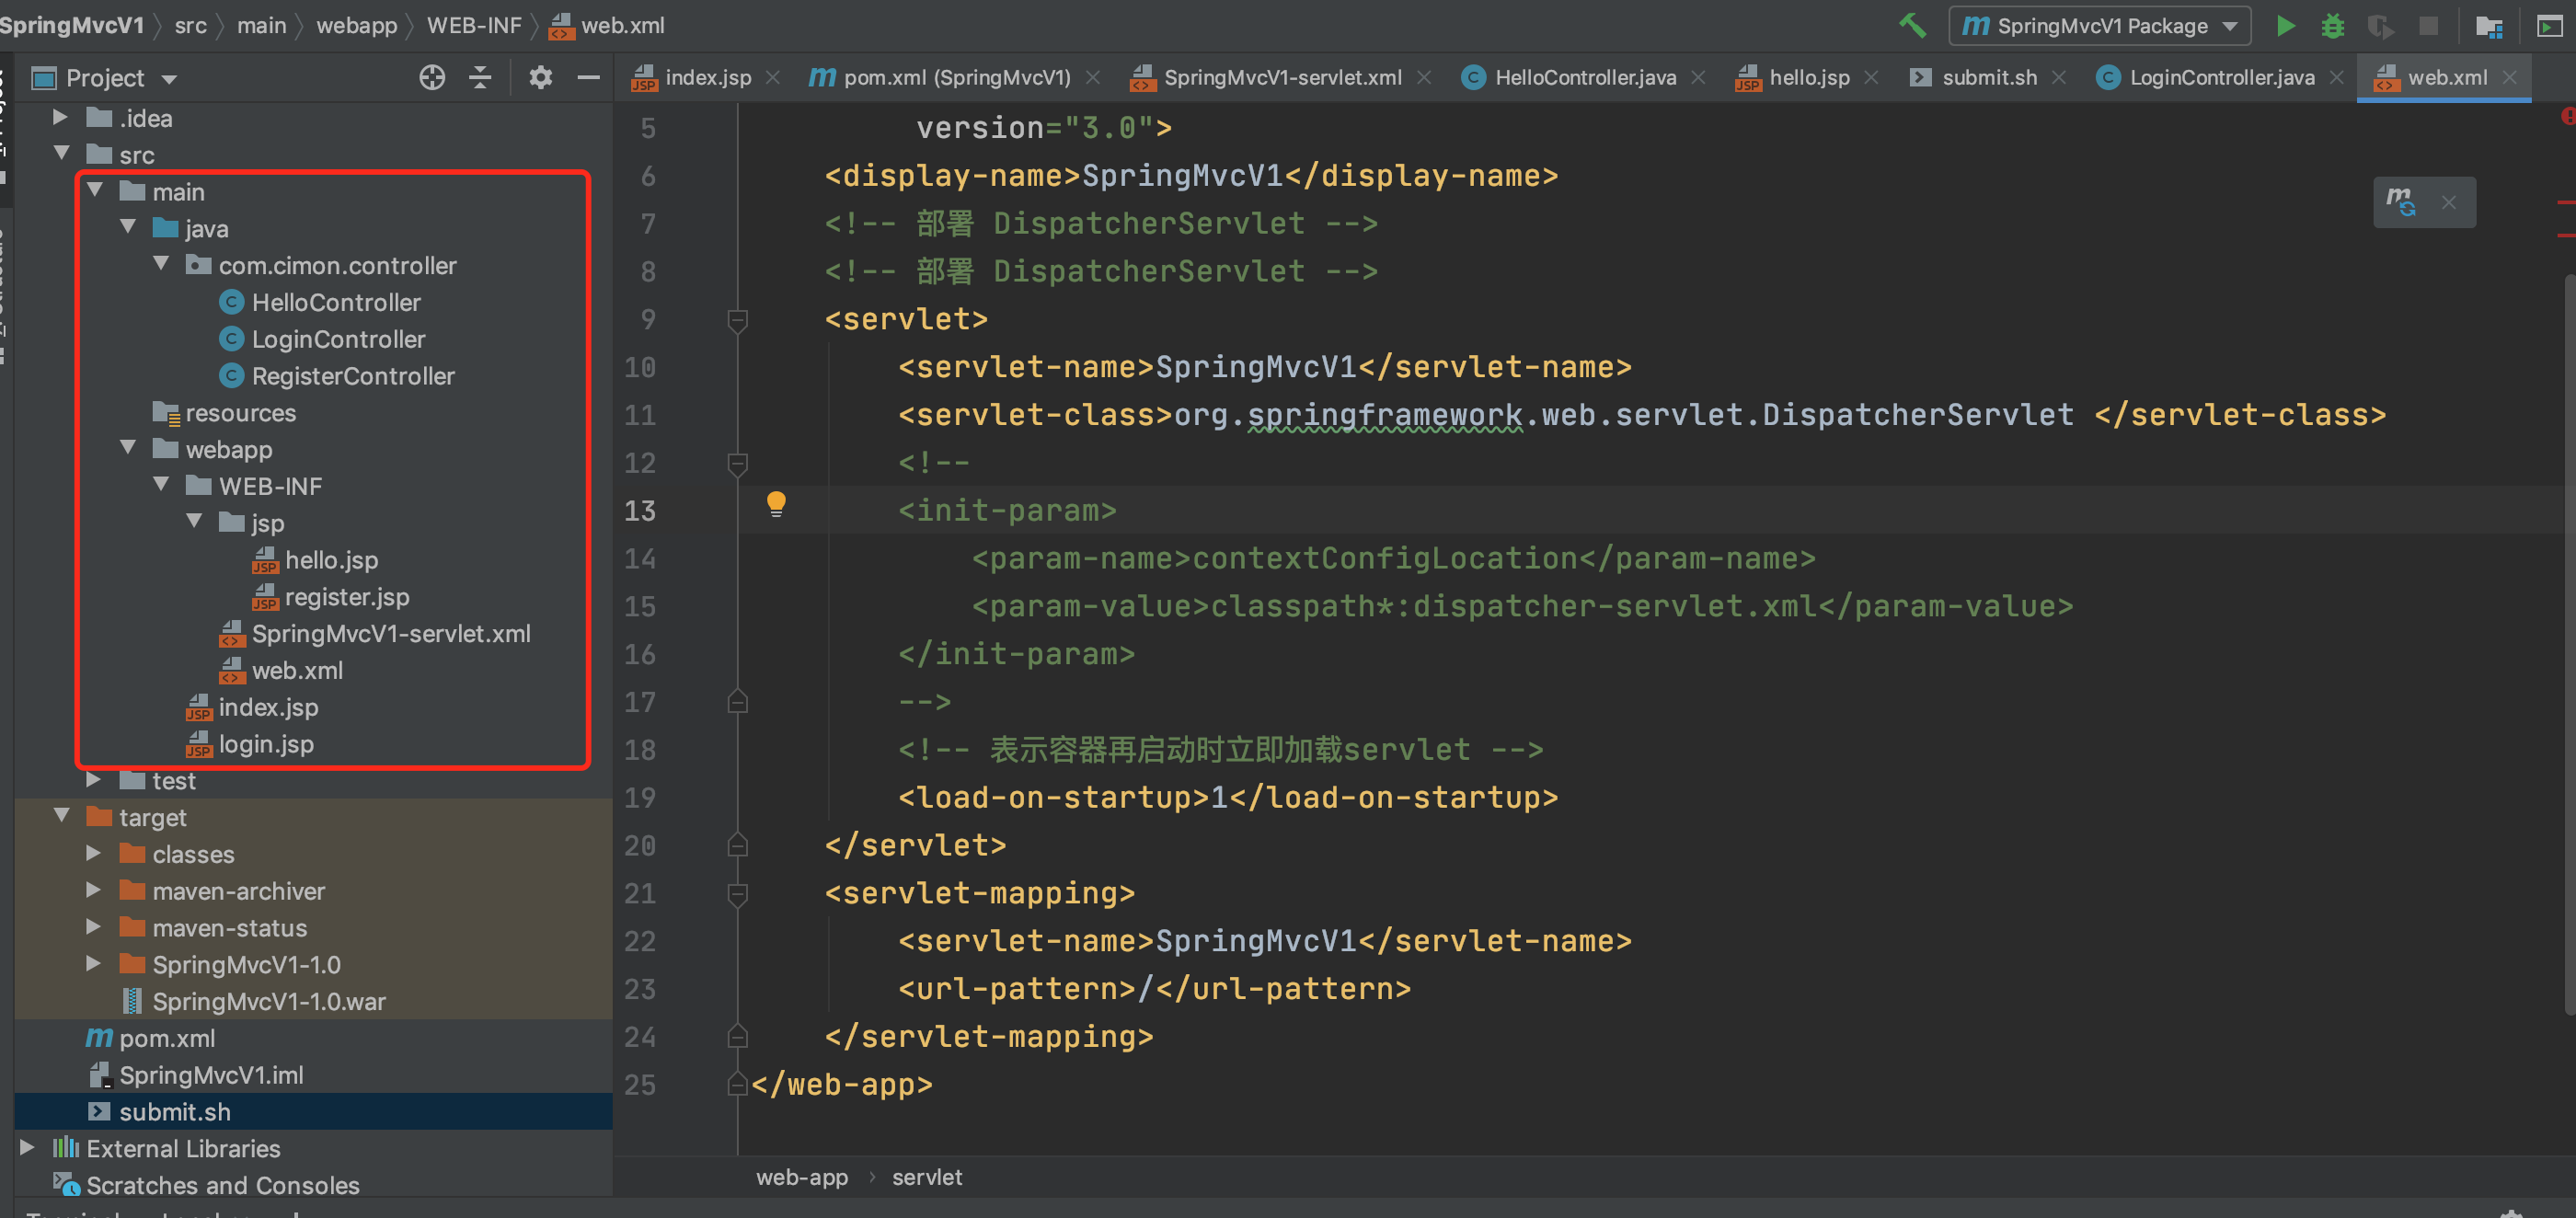Select RegisterController in project tree
This screenshot has width=2576, height=1218.
point(353,376)
